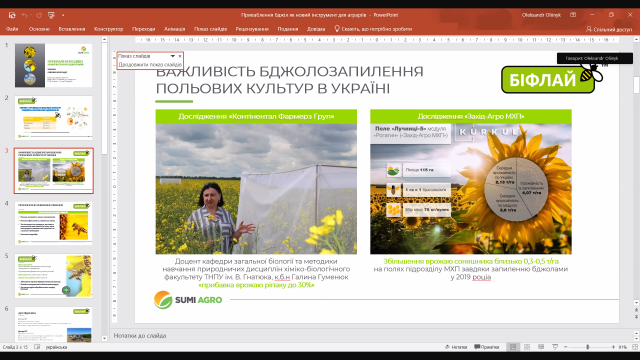This screenshot has height=360, width=640.
Task: Click the Redo/Repeat icon in quick access toolbar
Action: [x=39, y=15]
